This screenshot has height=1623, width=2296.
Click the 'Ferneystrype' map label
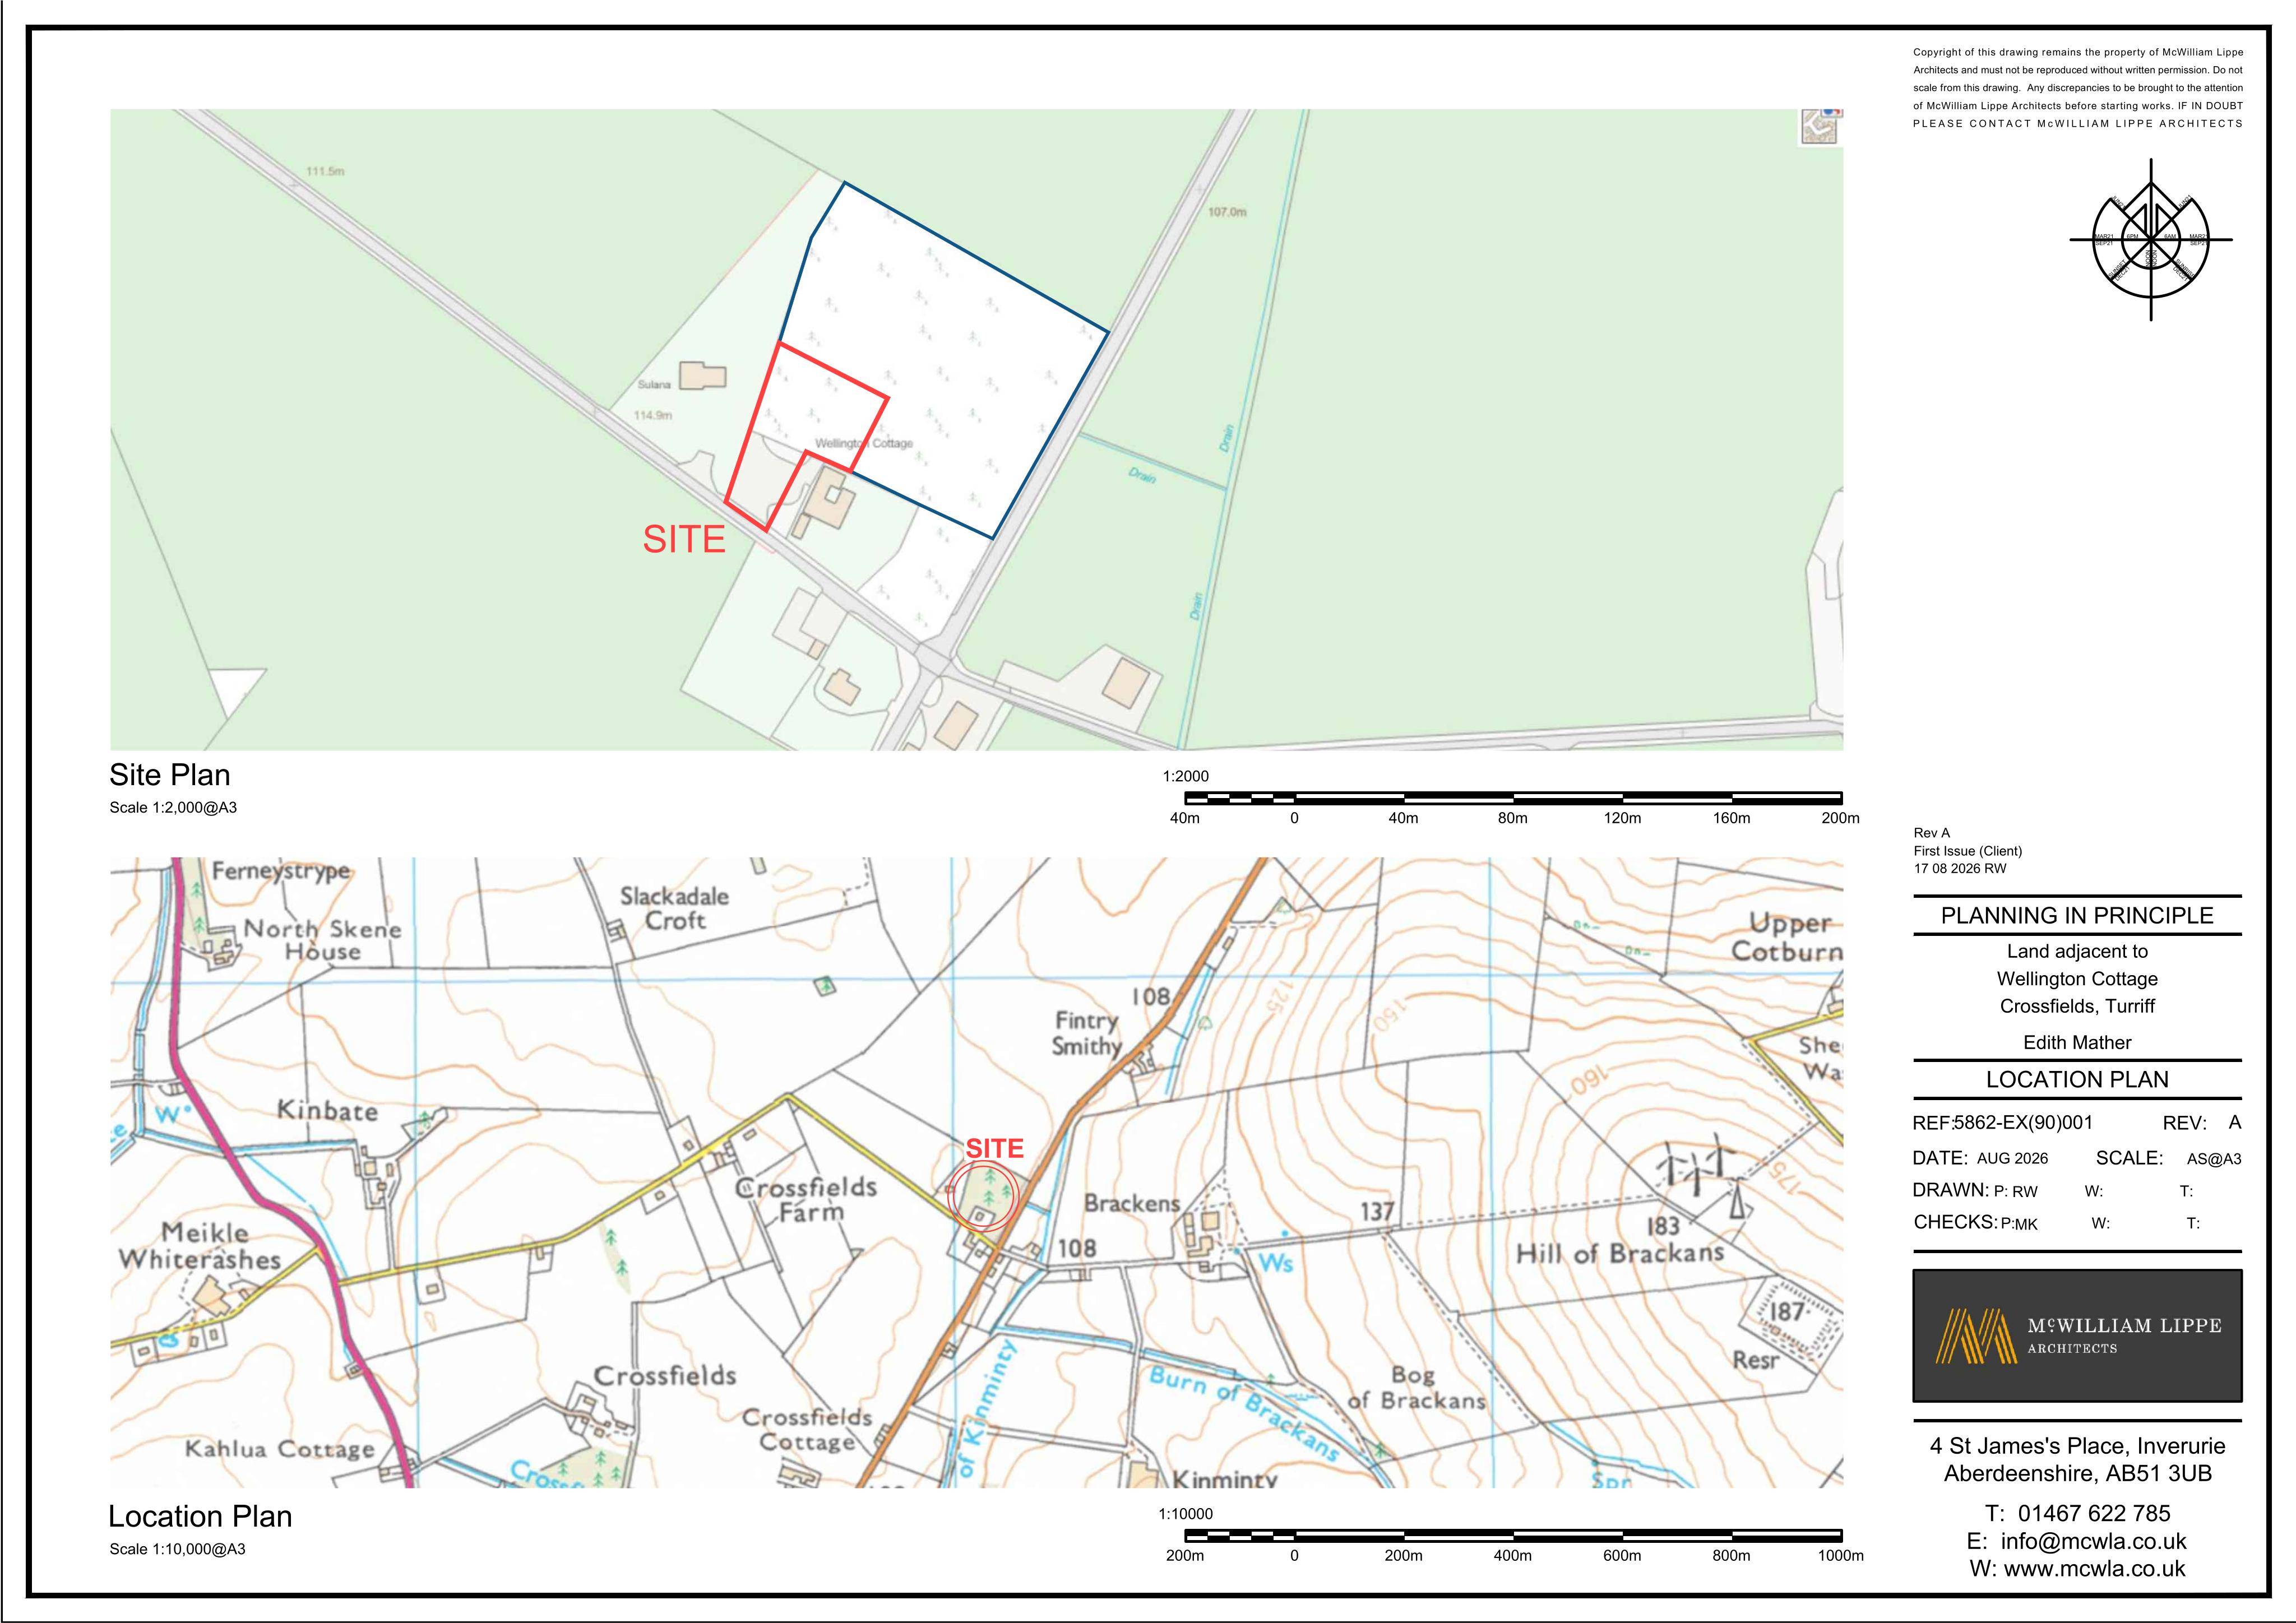(281, 871)
